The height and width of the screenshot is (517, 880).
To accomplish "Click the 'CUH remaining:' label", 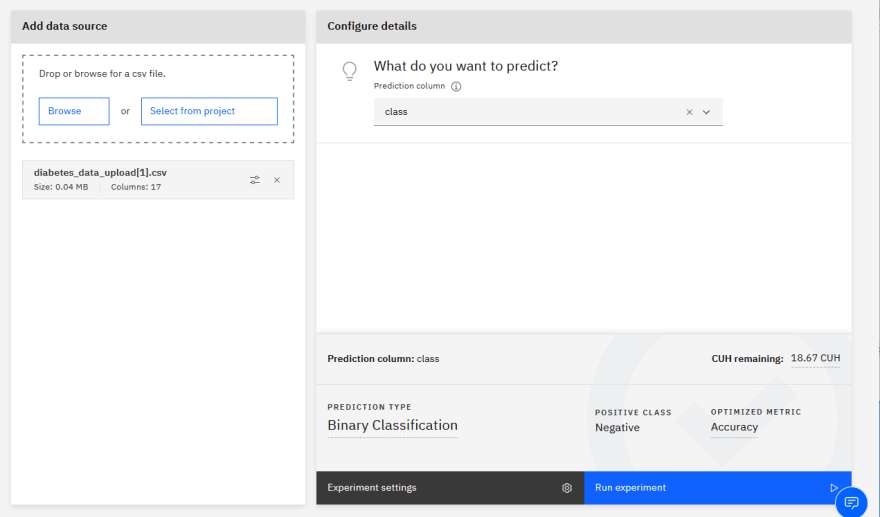I will [x=748, y=359].
